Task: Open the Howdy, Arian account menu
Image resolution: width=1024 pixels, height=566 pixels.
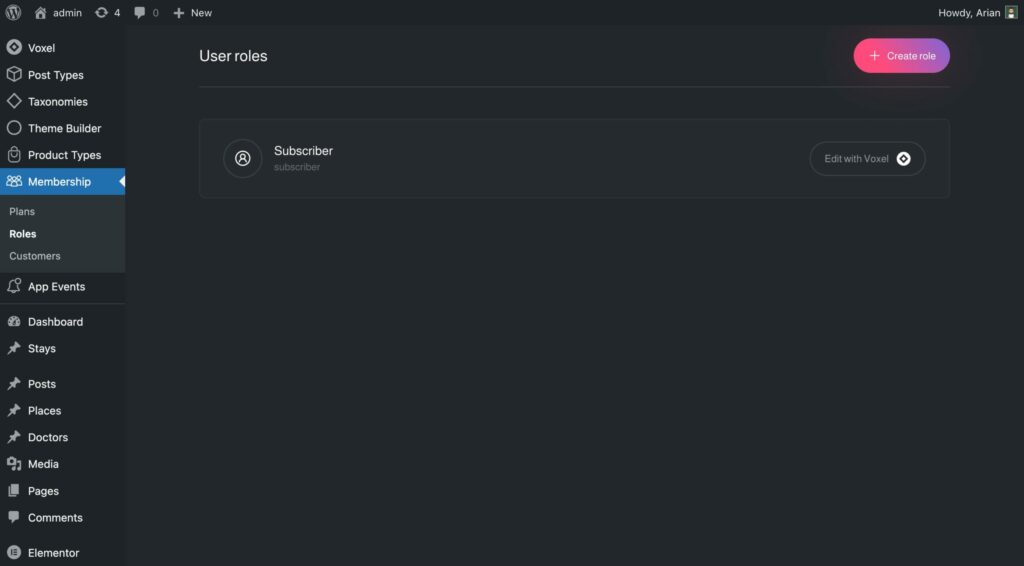Action: click(x=969, y=13)
